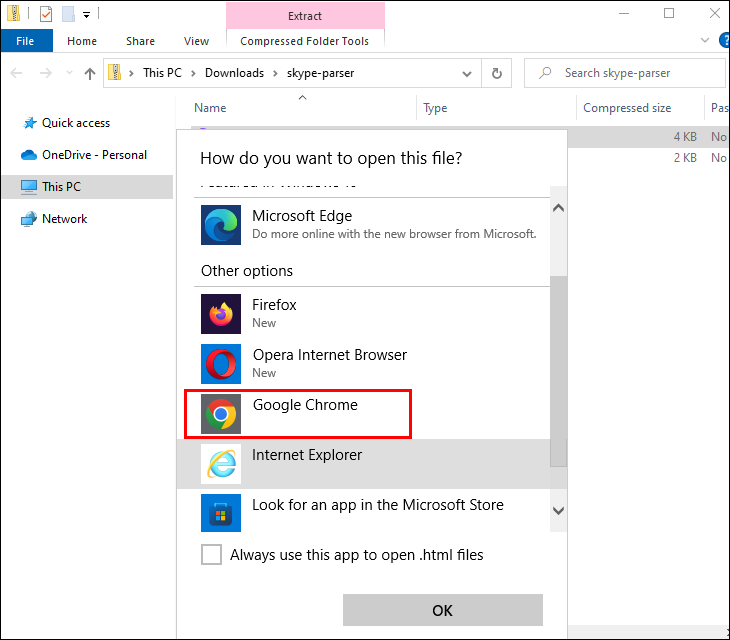The image size is (730, 640).
Task: Expand the address bar history dropdown
Action: coord(466,74)
